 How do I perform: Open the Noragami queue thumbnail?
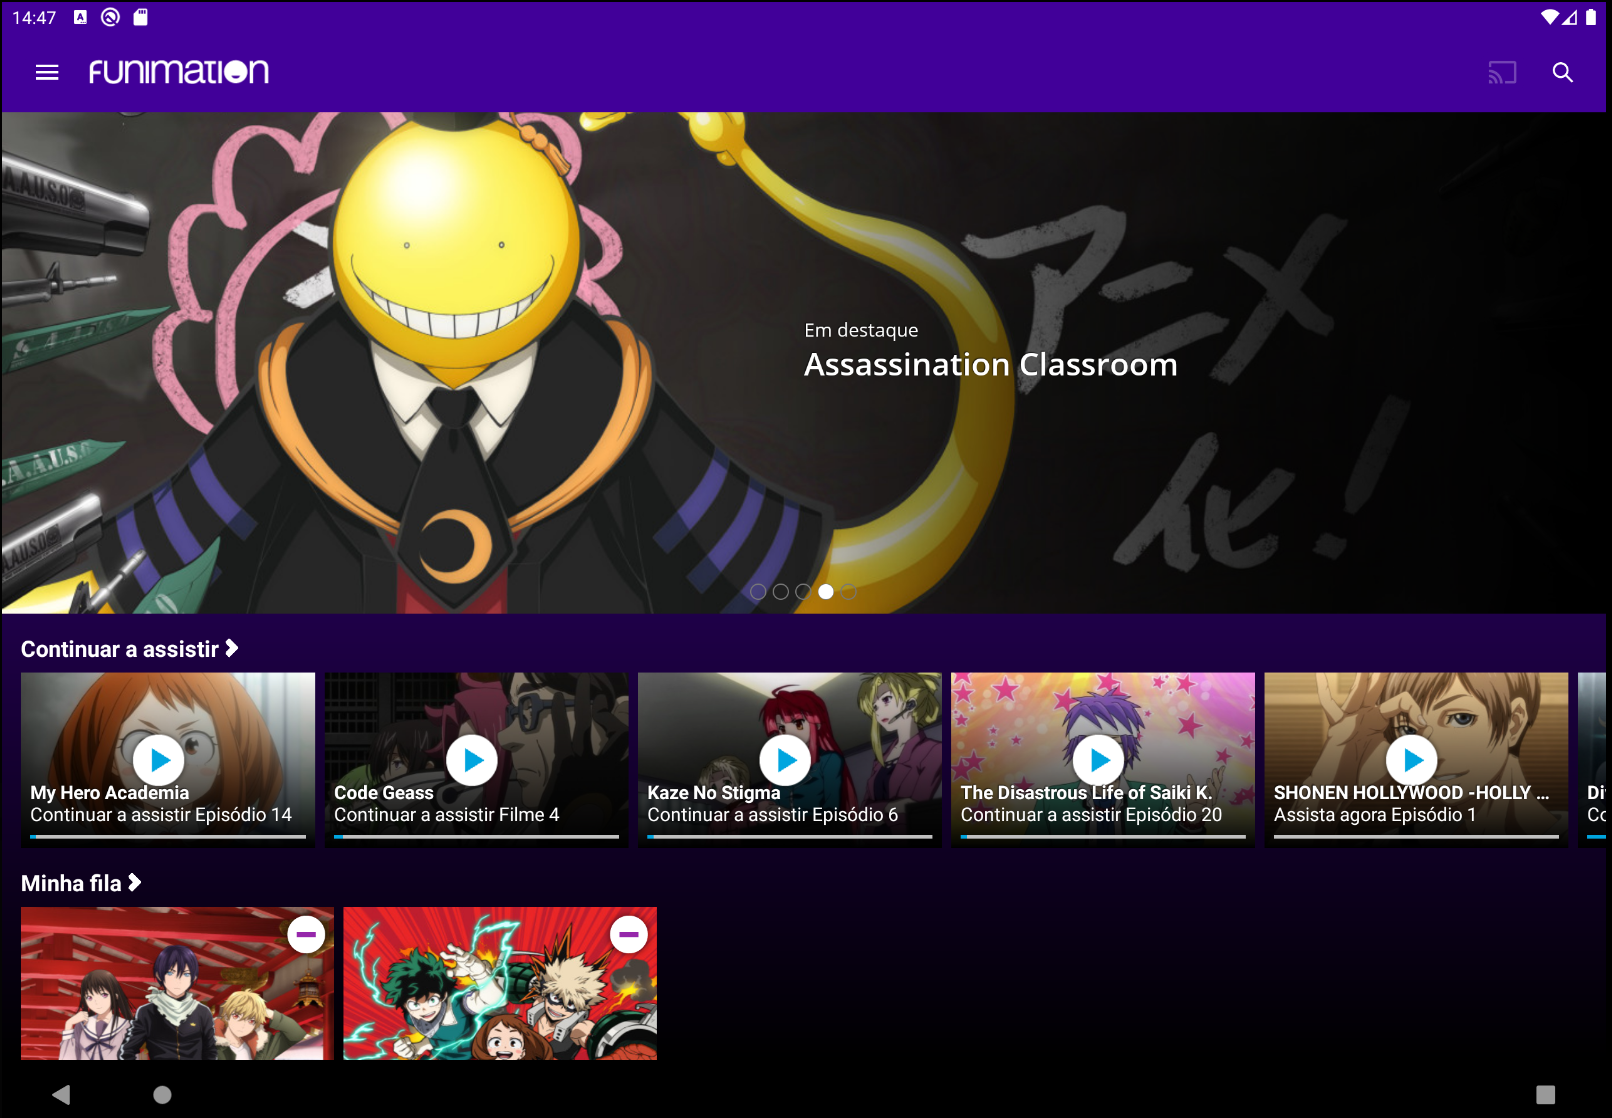(x=178, y=983)
